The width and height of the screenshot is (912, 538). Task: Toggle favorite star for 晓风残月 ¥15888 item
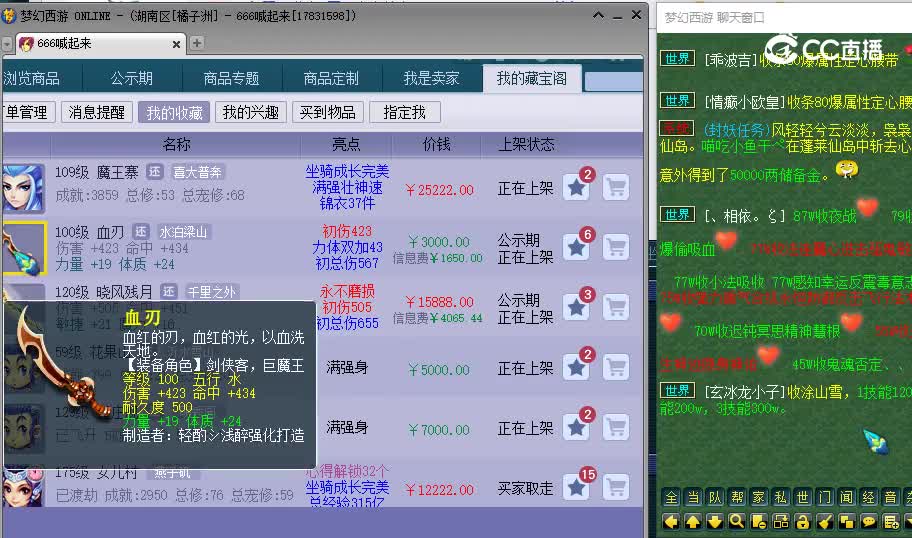(576, 307)
